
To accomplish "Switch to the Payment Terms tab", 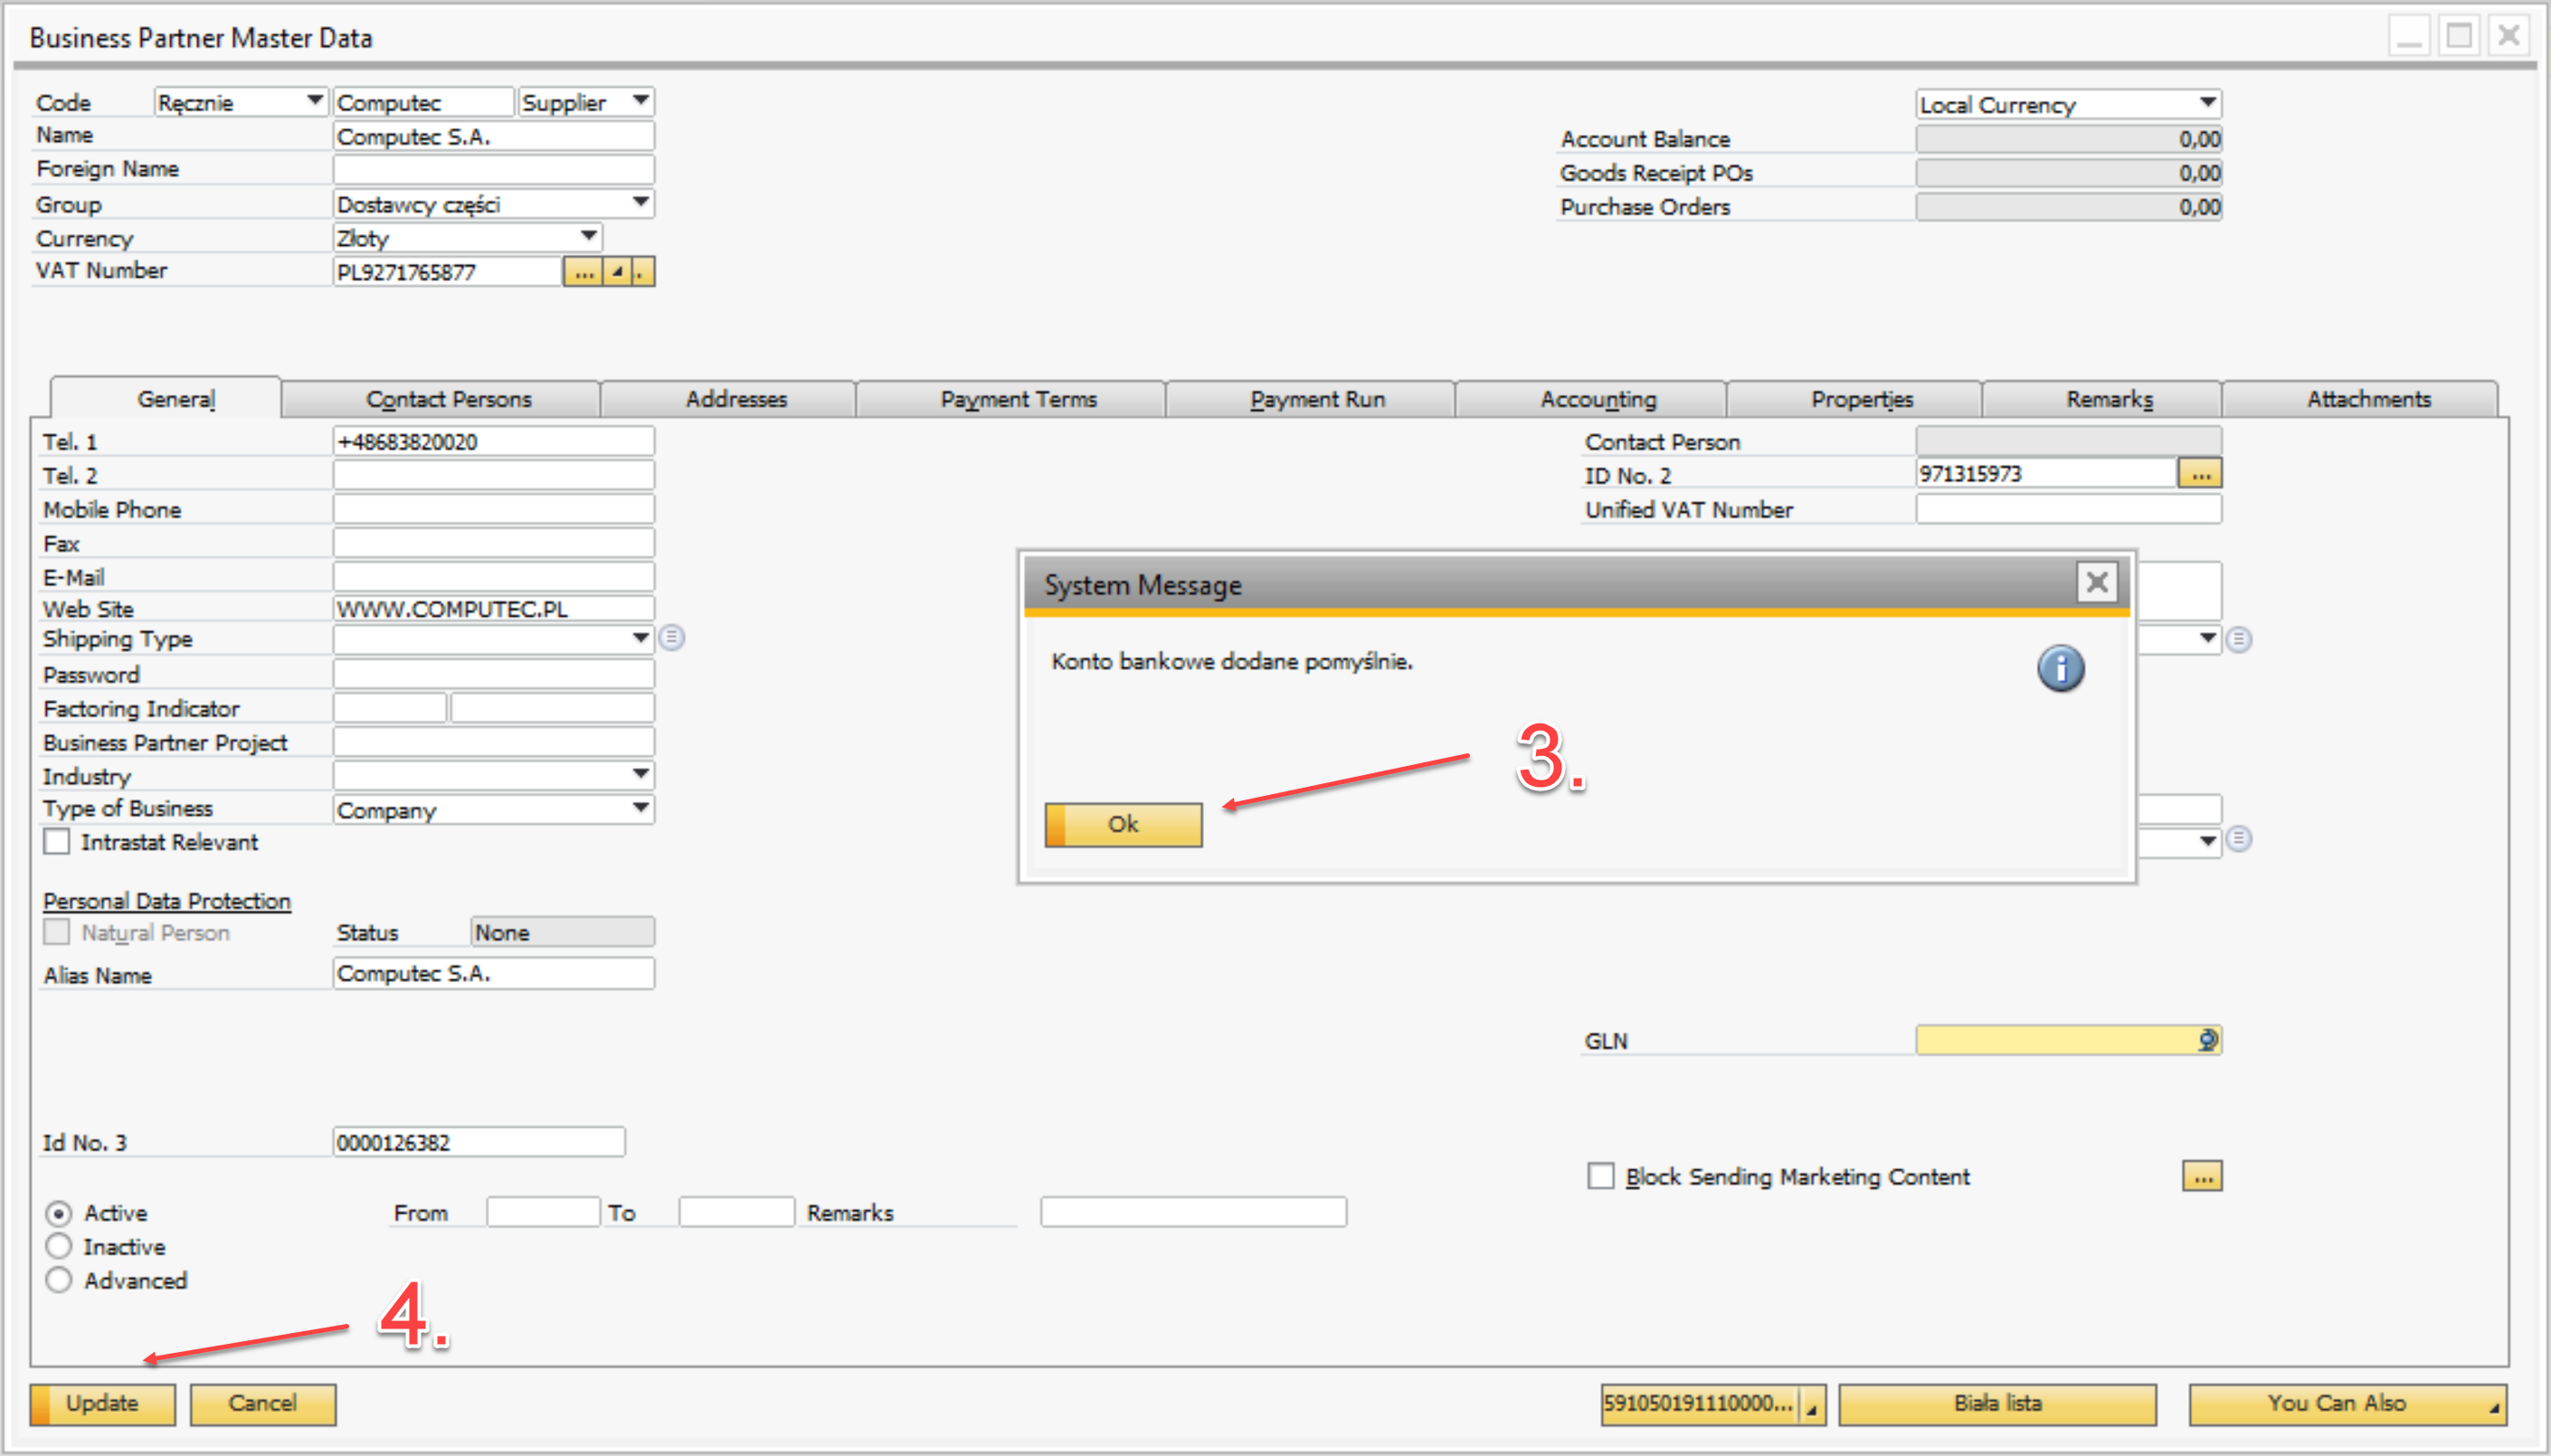I will [1018, 399].
